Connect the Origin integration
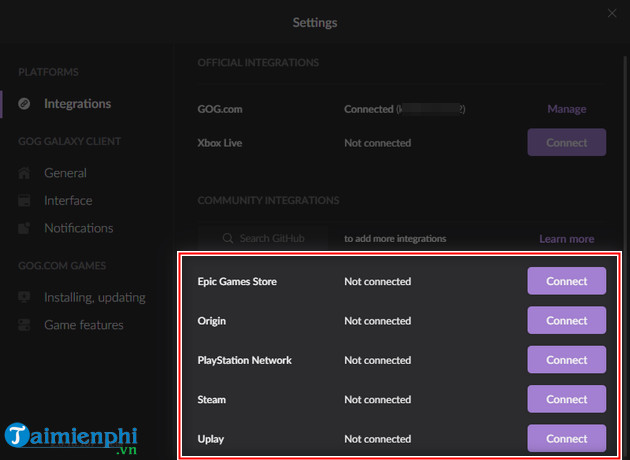 (x=567, y=320)
